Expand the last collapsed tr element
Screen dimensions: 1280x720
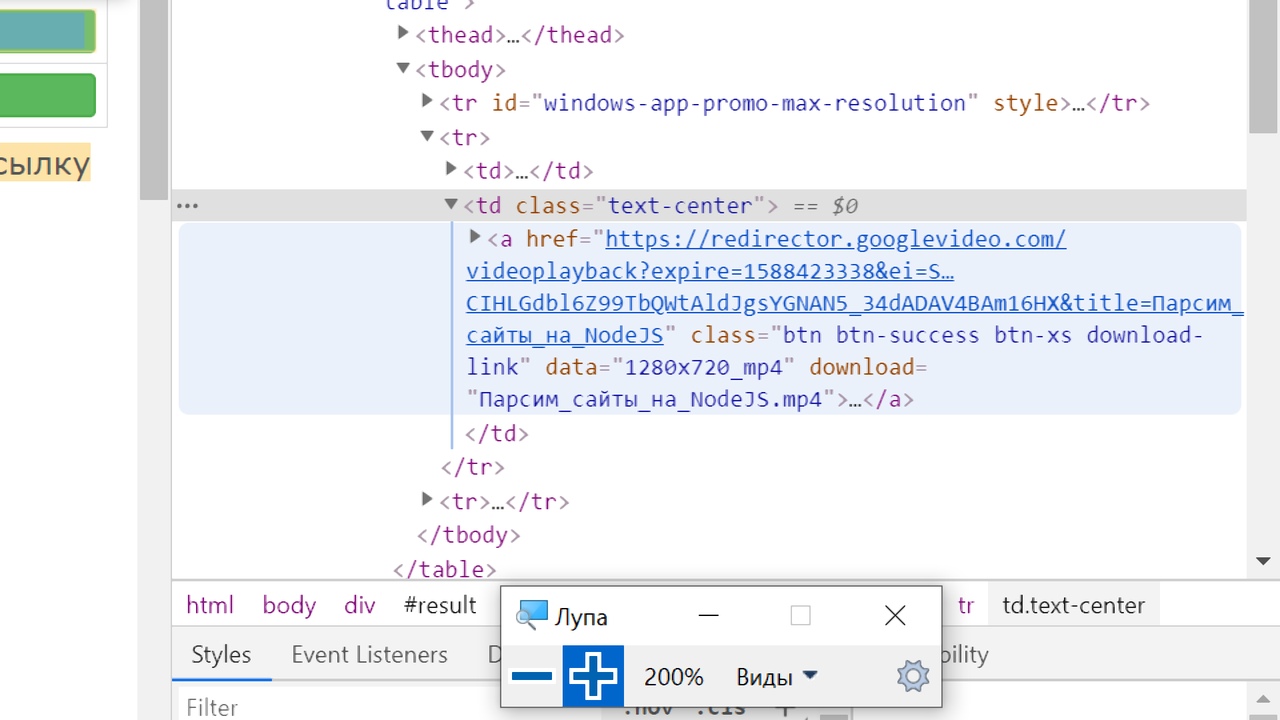click(427, 499)
